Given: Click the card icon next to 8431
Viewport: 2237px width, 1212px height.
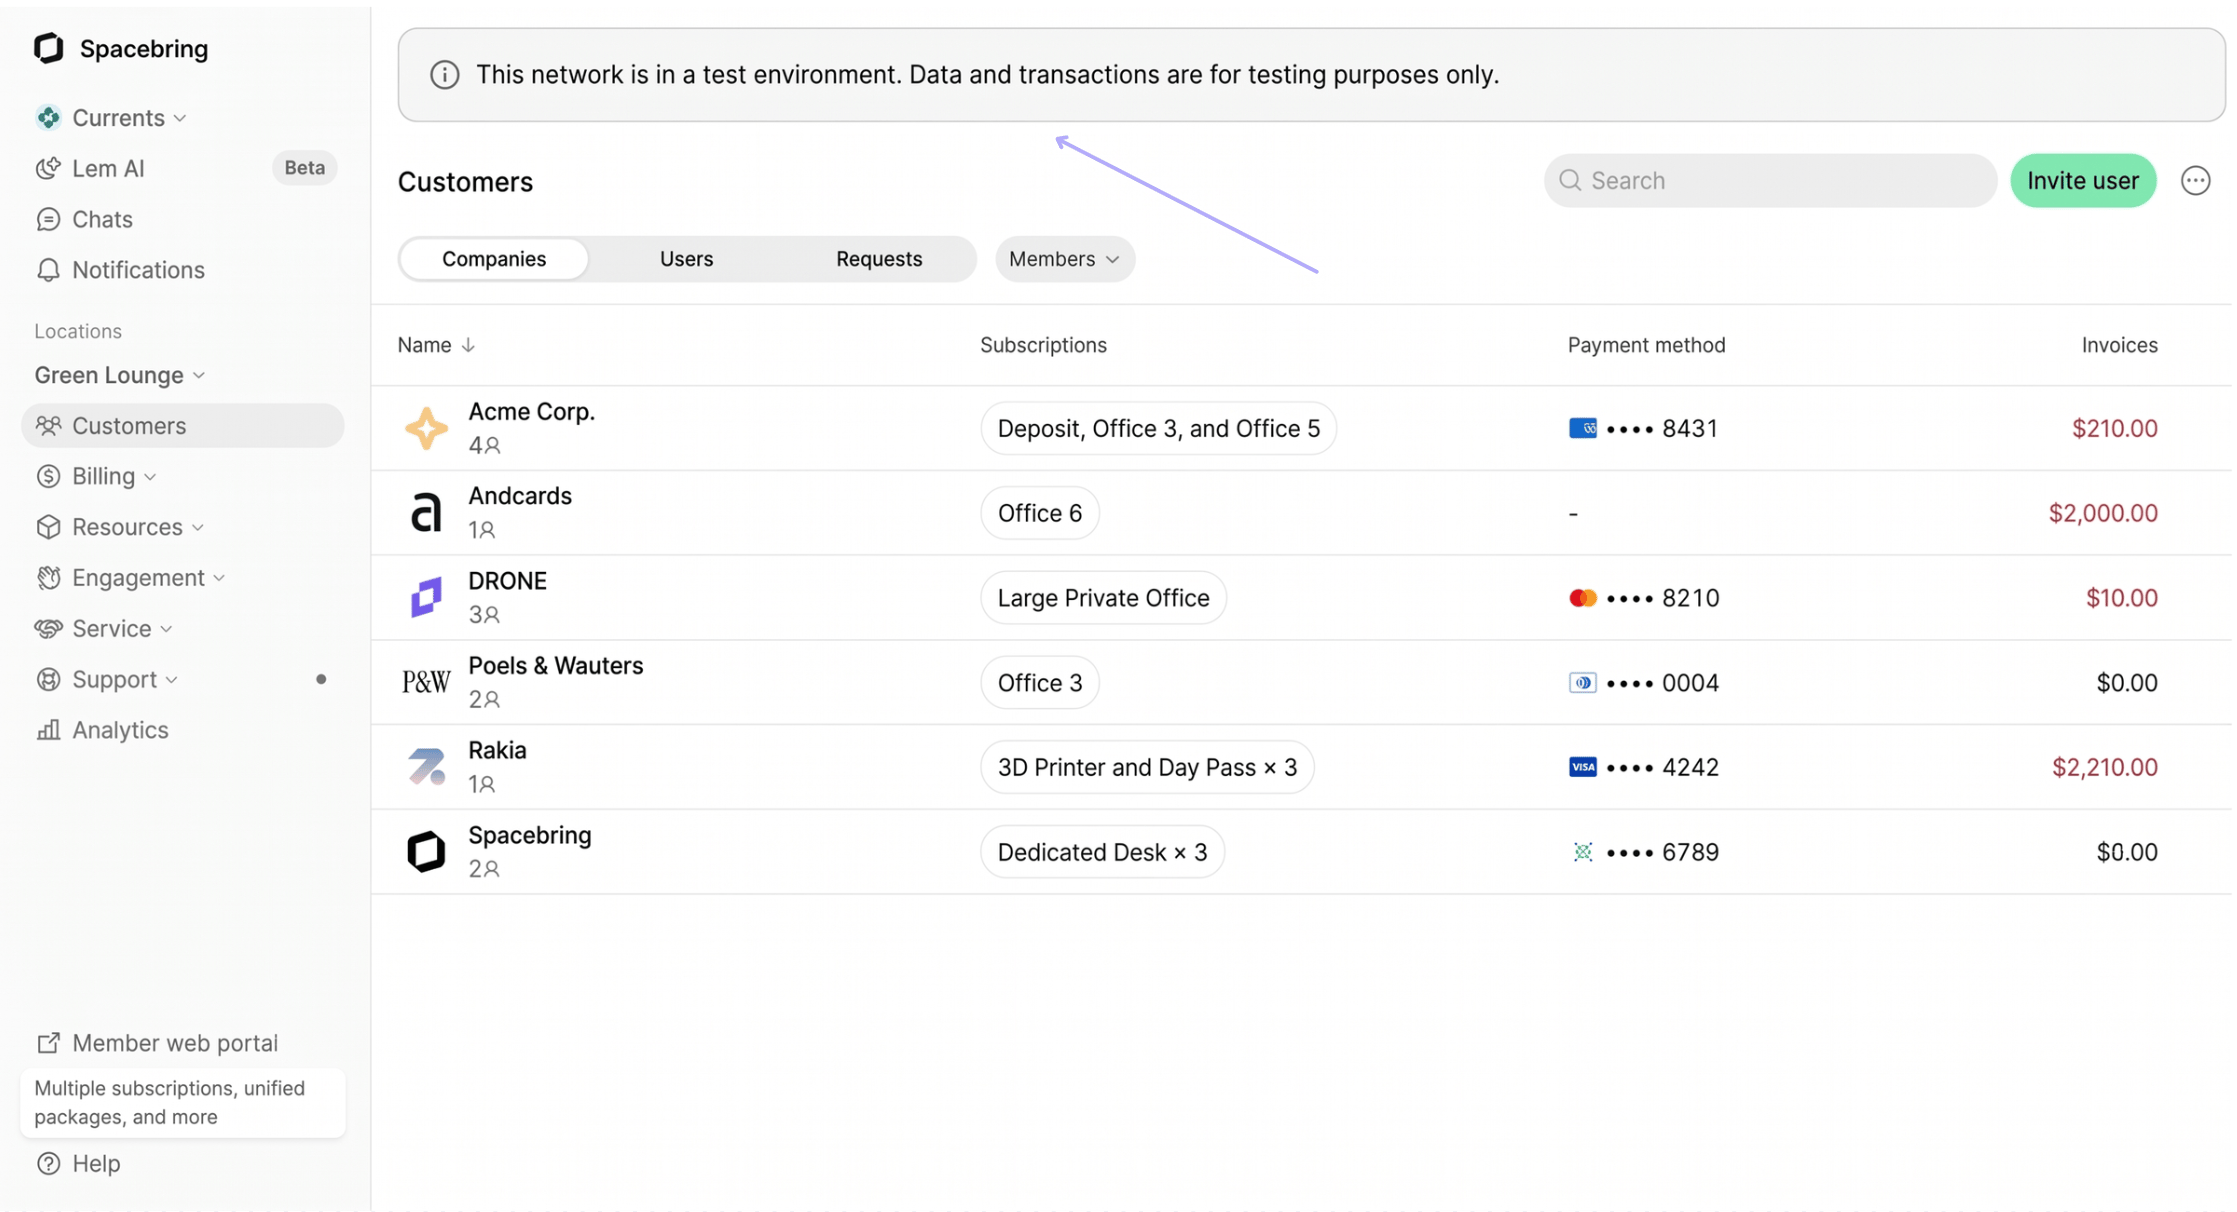Looking at the screenshot, I should pos(1582,428).
